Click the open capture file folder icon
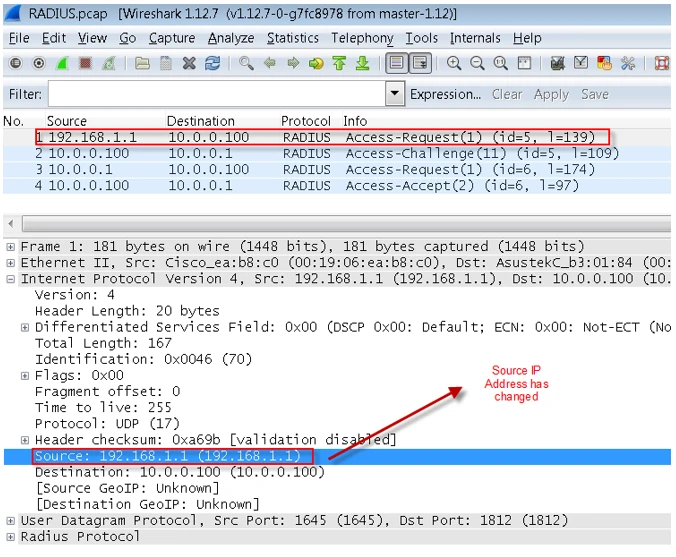The image size is (676, 557). [142, 63]
